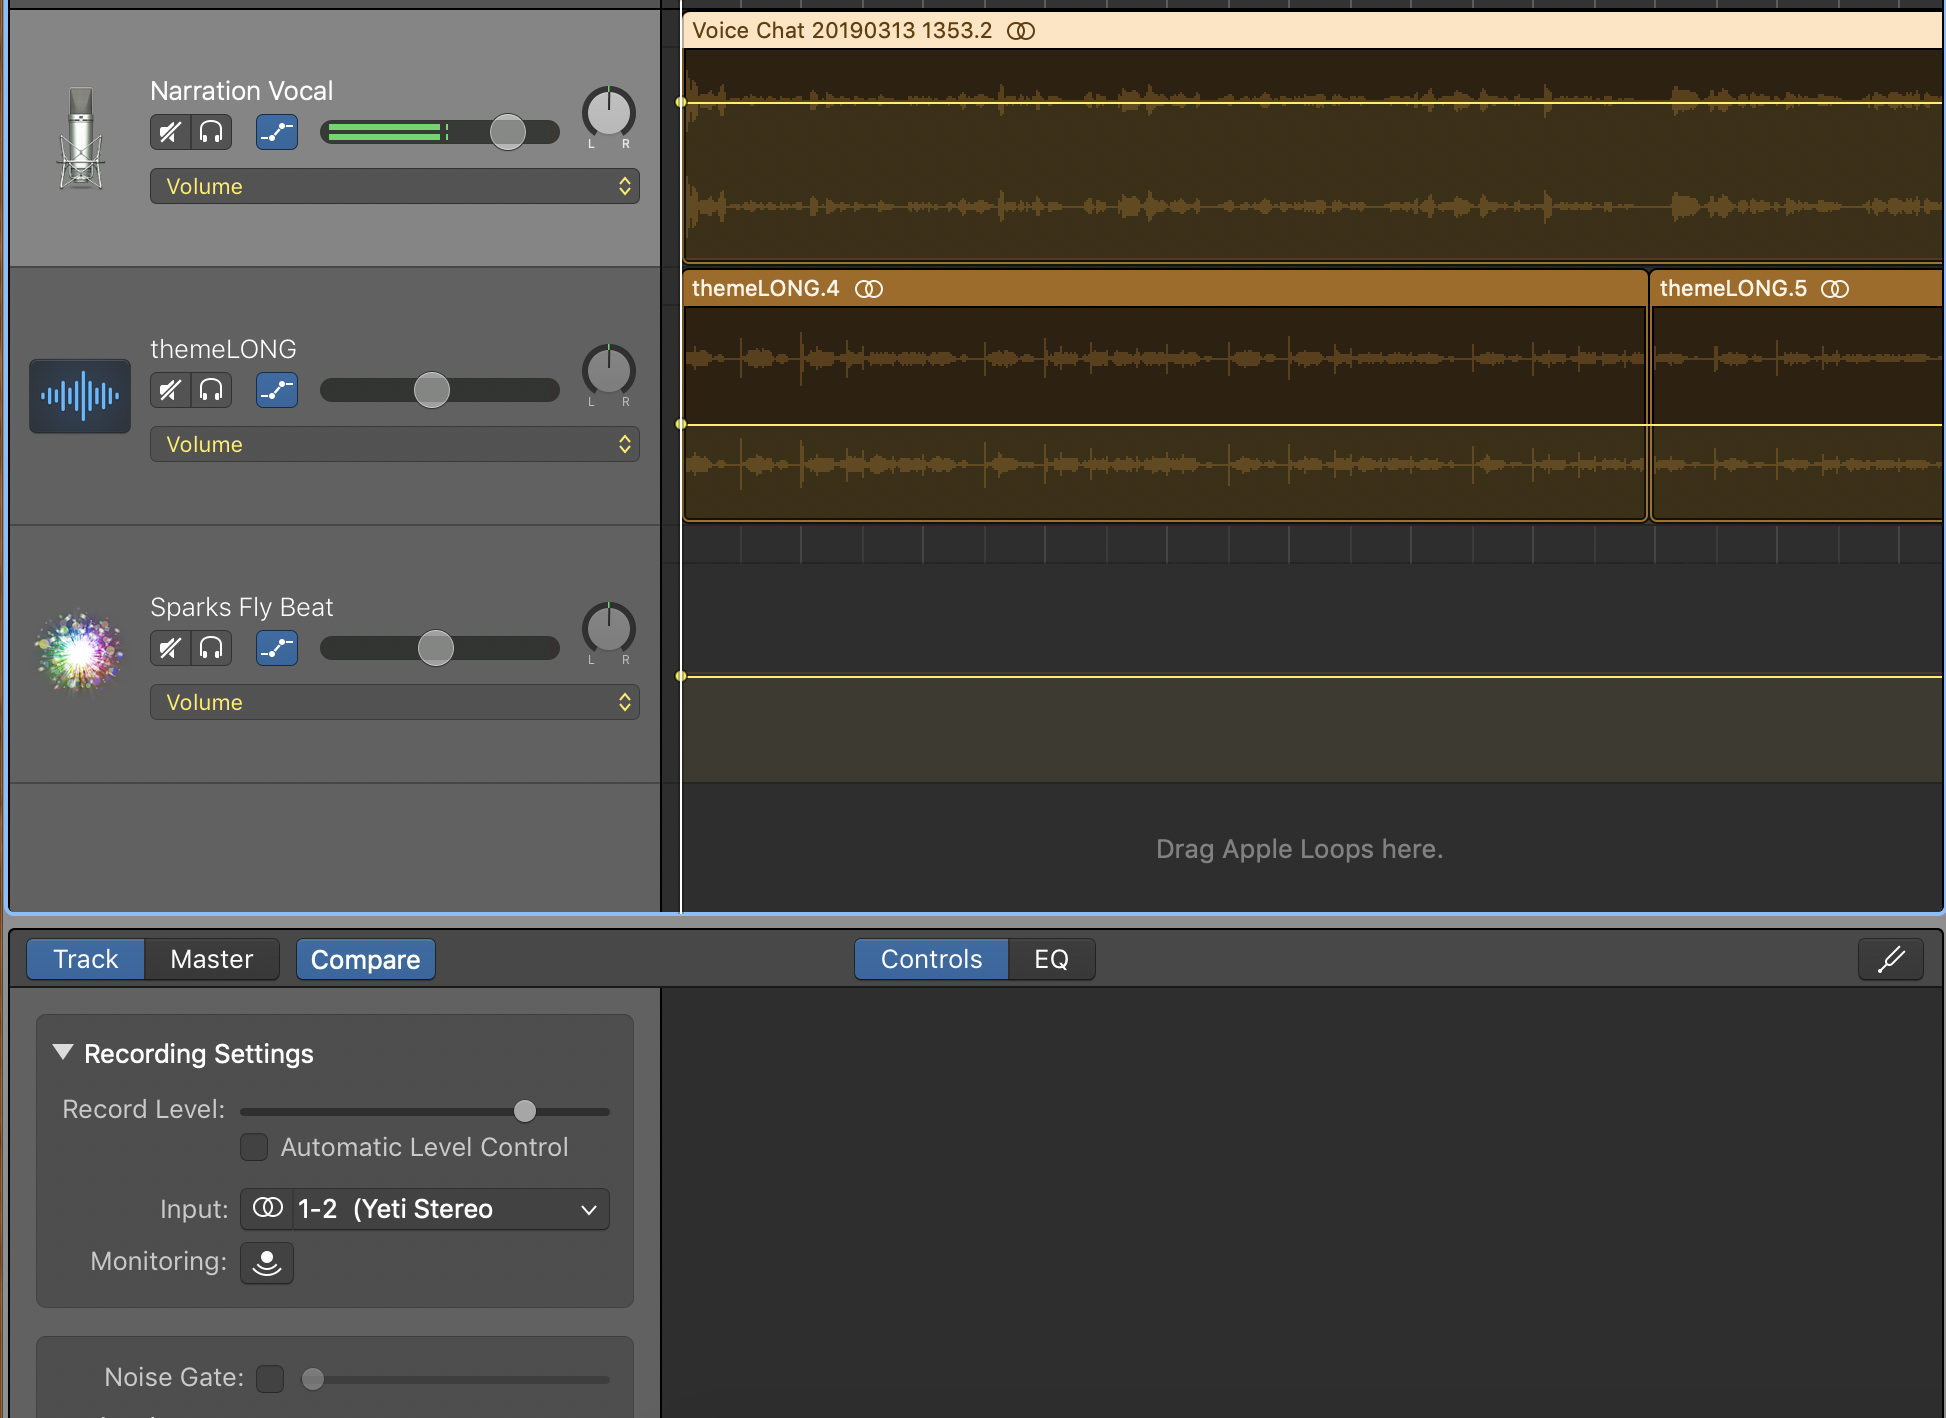Click the Record Level slider handle
1946x1418 pixels.
(525, 1111)
